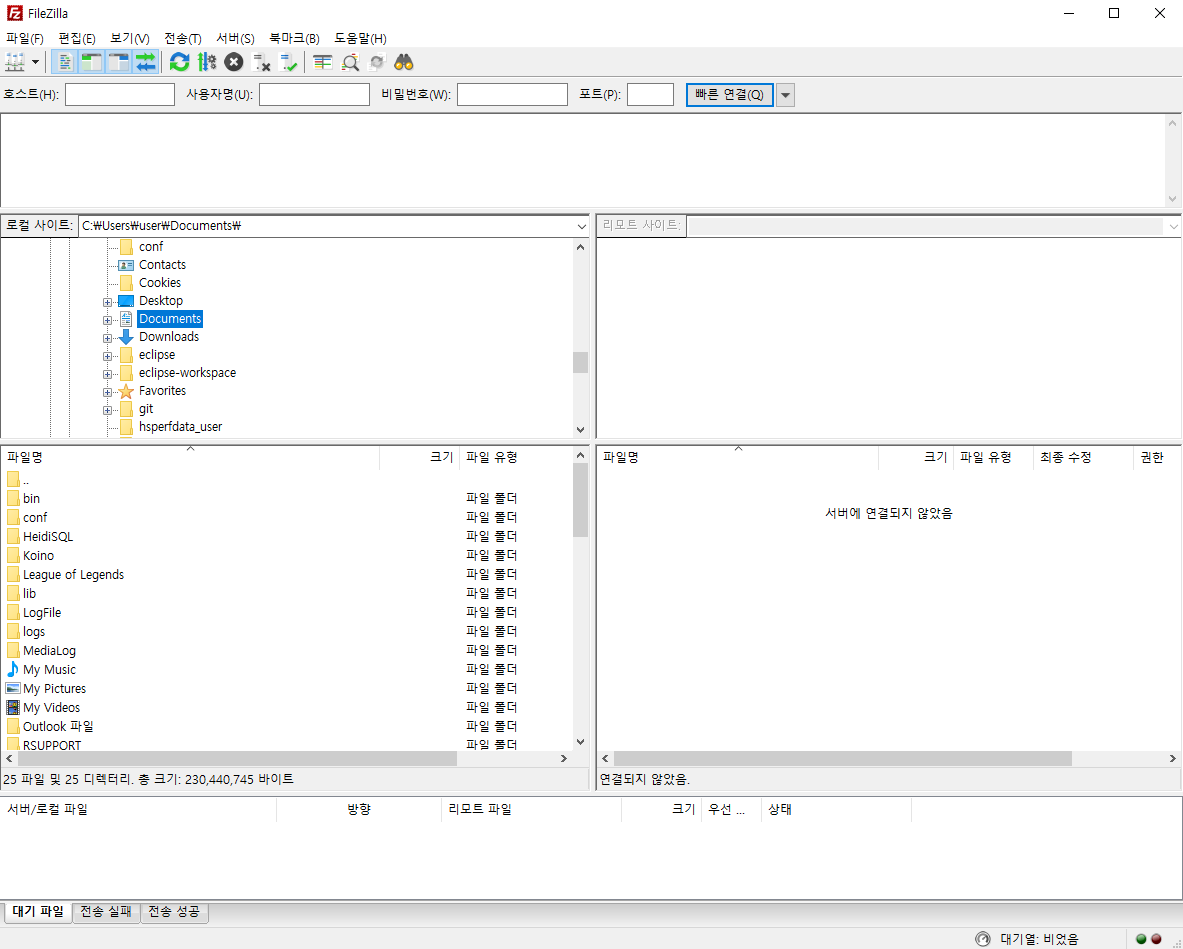Select Downloads folder in tree
The width and height of the screenshot is (1183, 949).
pyautogui.click(x=169, y=337)
